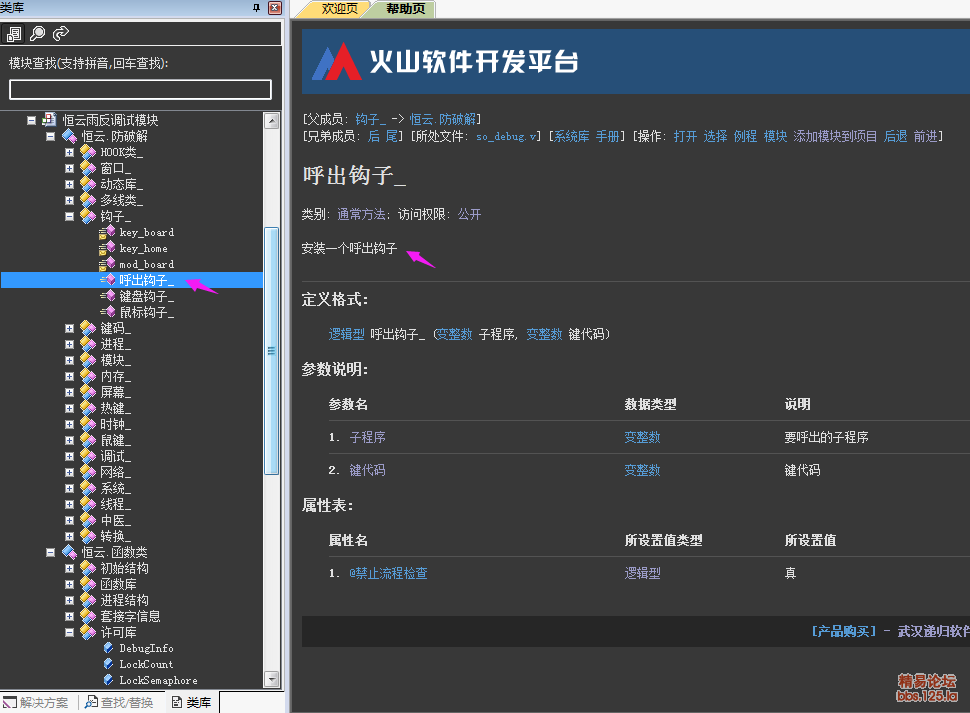Collapse the 恒云.函数类 tree node
The image size is (970, 713).
[x=50, y=552]
